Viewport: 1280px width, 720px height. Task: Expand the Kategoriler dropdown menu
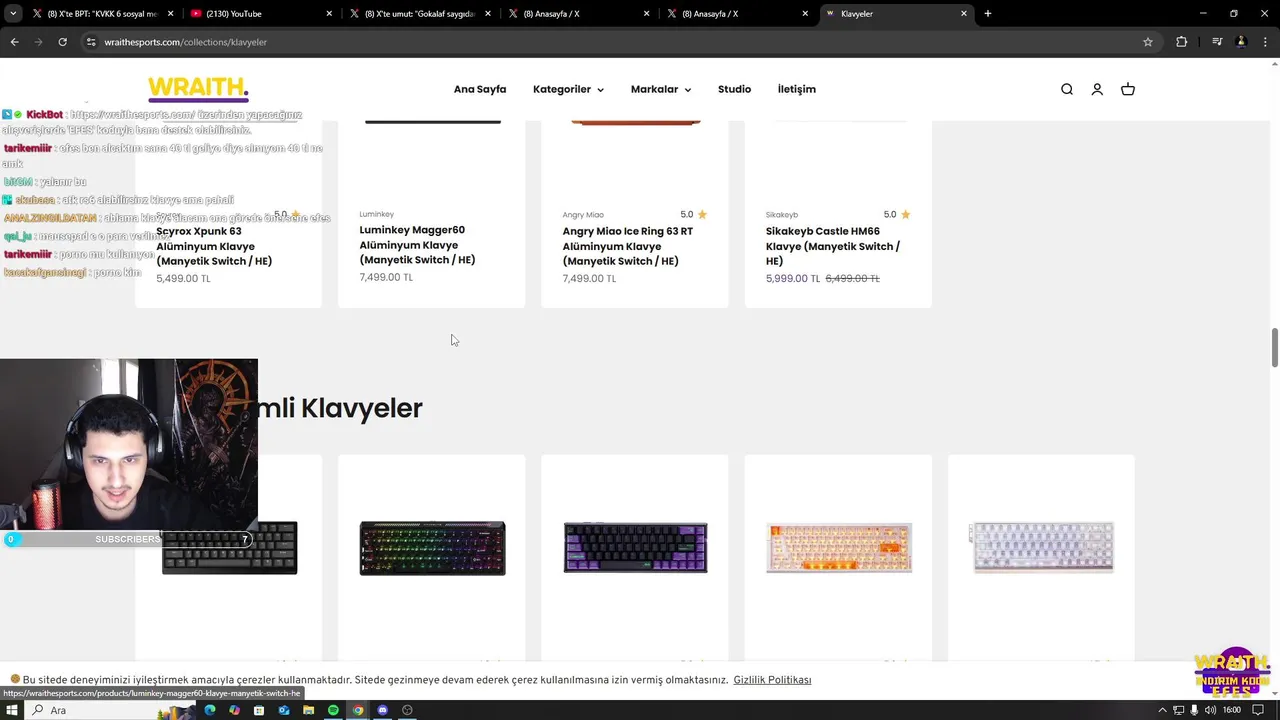(x=568, y=89)
